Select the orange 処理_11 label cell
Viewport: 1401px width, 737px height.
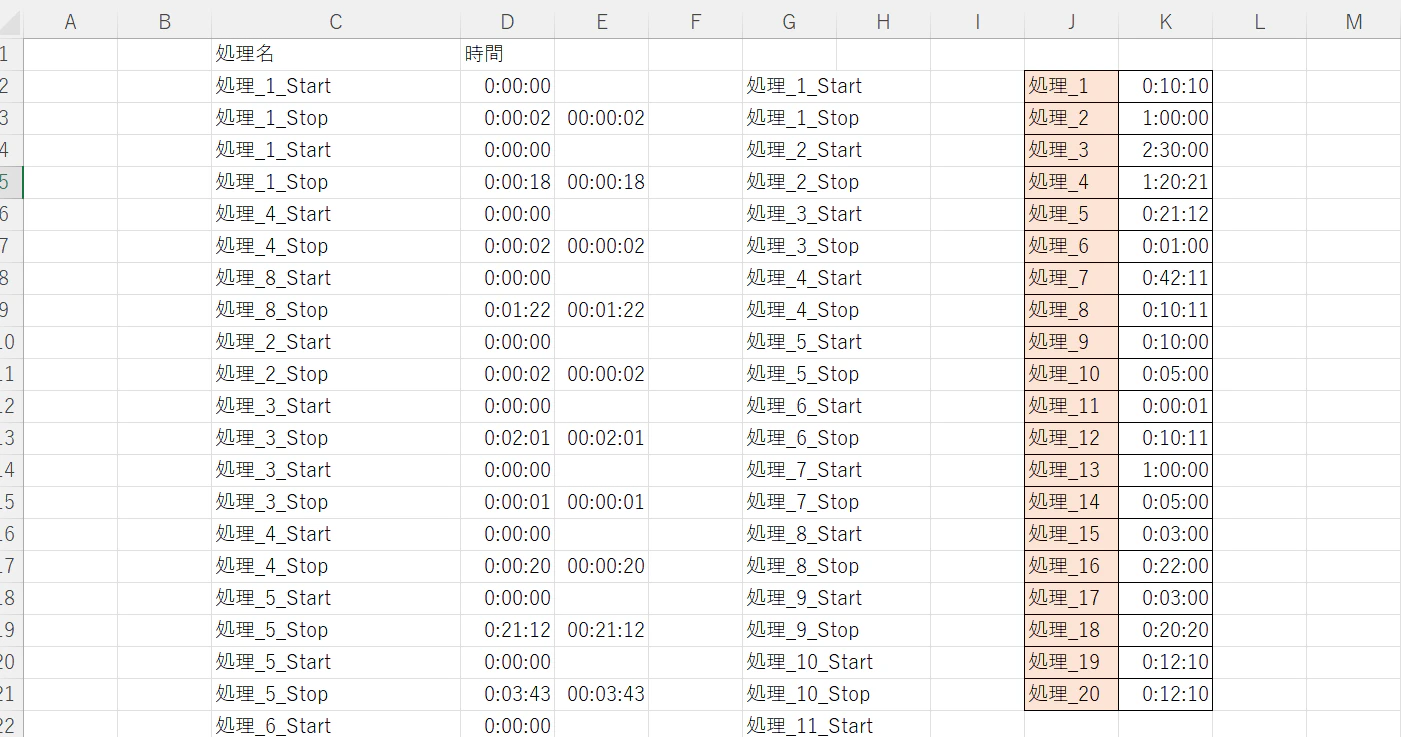click(1071, 406)
